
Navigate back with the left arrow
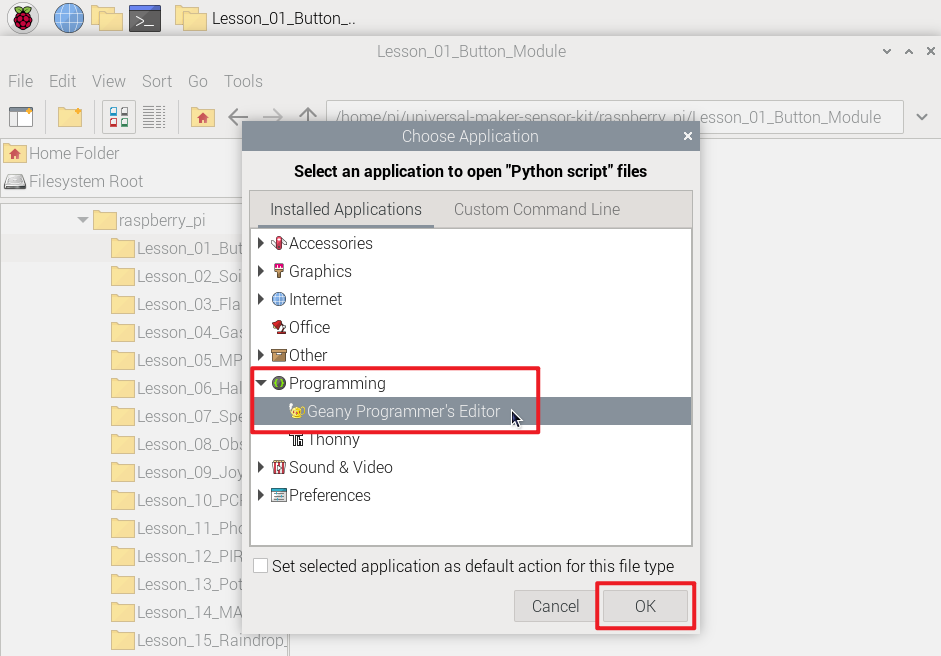coord(238,116)
